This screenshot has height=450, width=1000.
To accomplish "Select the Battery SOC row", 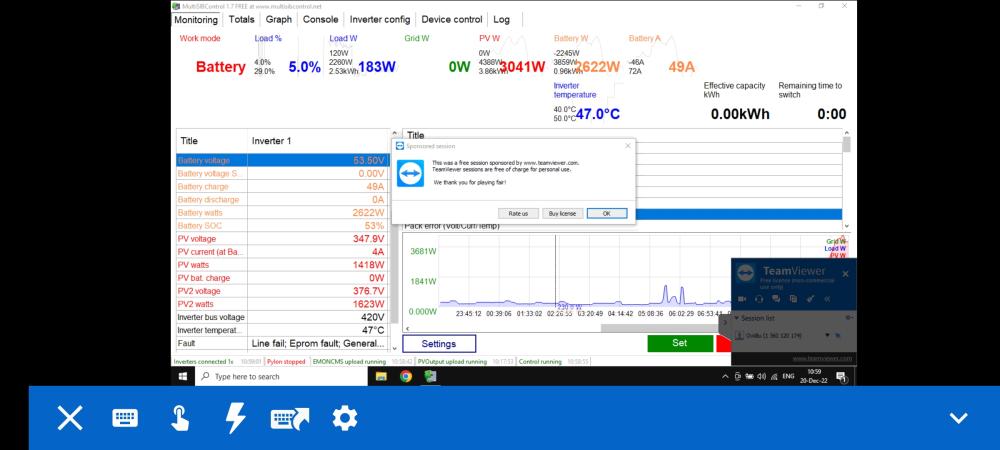I will (x=282, y=226).
